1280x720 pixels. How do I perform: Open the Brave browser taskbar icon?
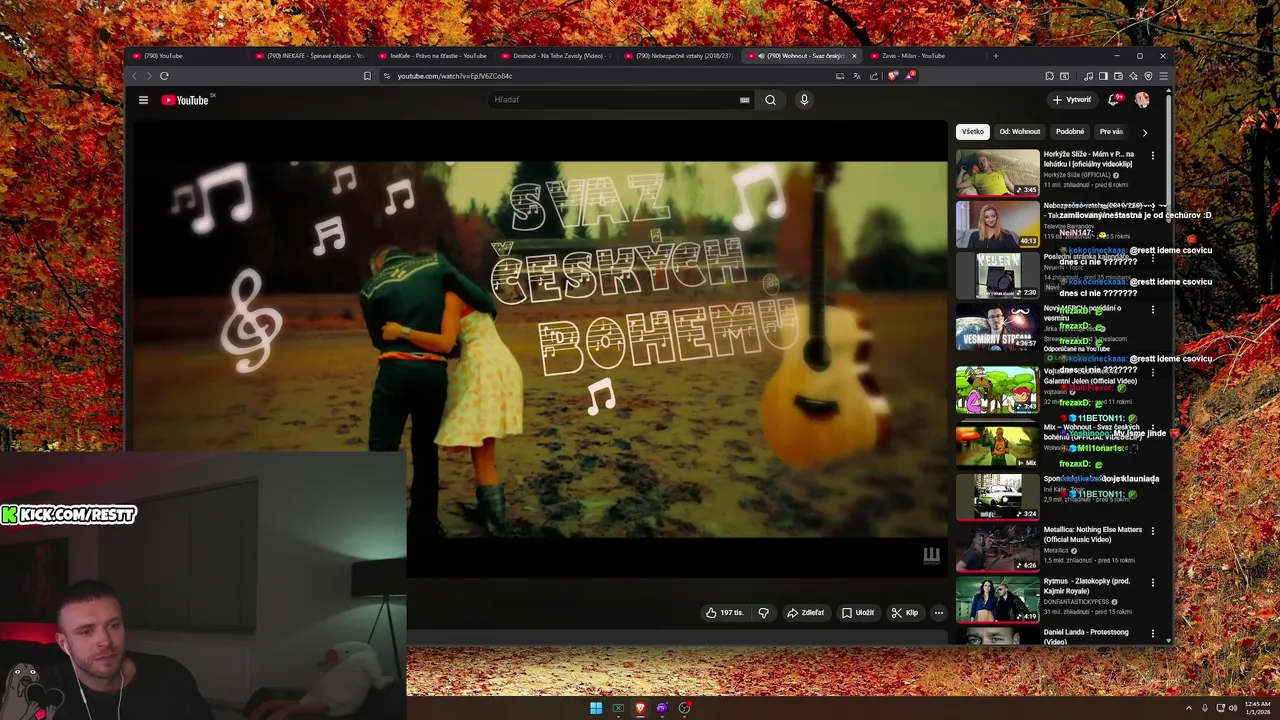point(640,708)
